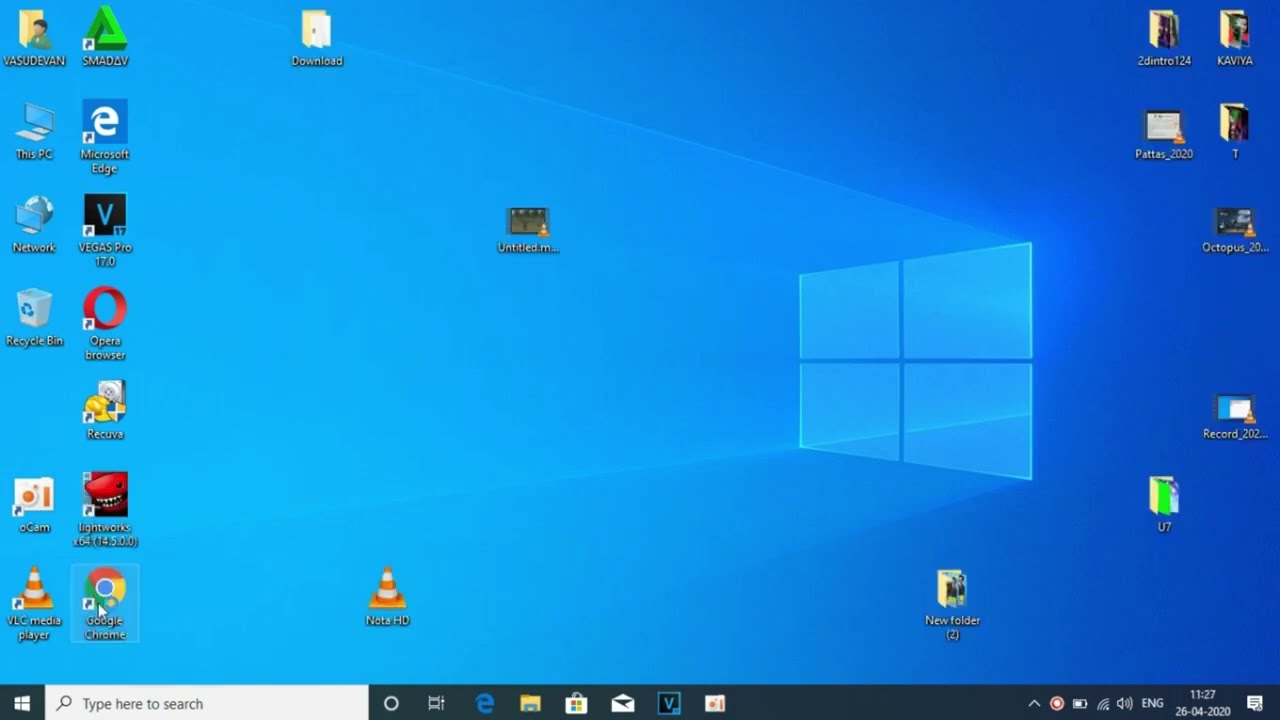The width and height of the screenshot is (1280, 720).
Task: Select the Untitled video file icon
Action: (x=528, y=230)
